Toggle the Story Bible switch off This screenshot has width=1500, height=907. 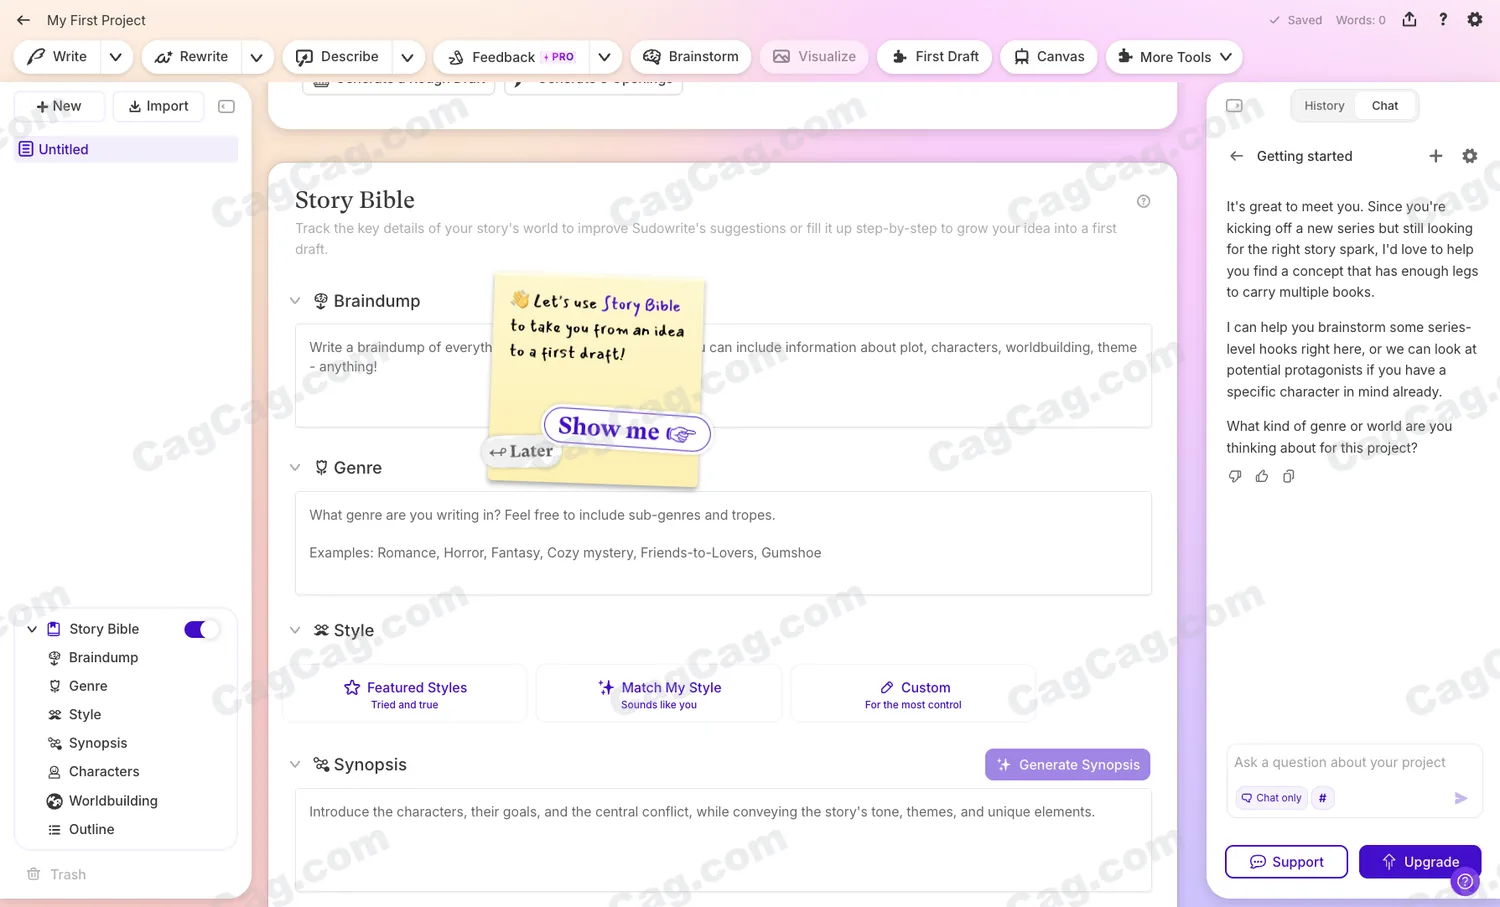pyautogui.click(x=201, y=629)
